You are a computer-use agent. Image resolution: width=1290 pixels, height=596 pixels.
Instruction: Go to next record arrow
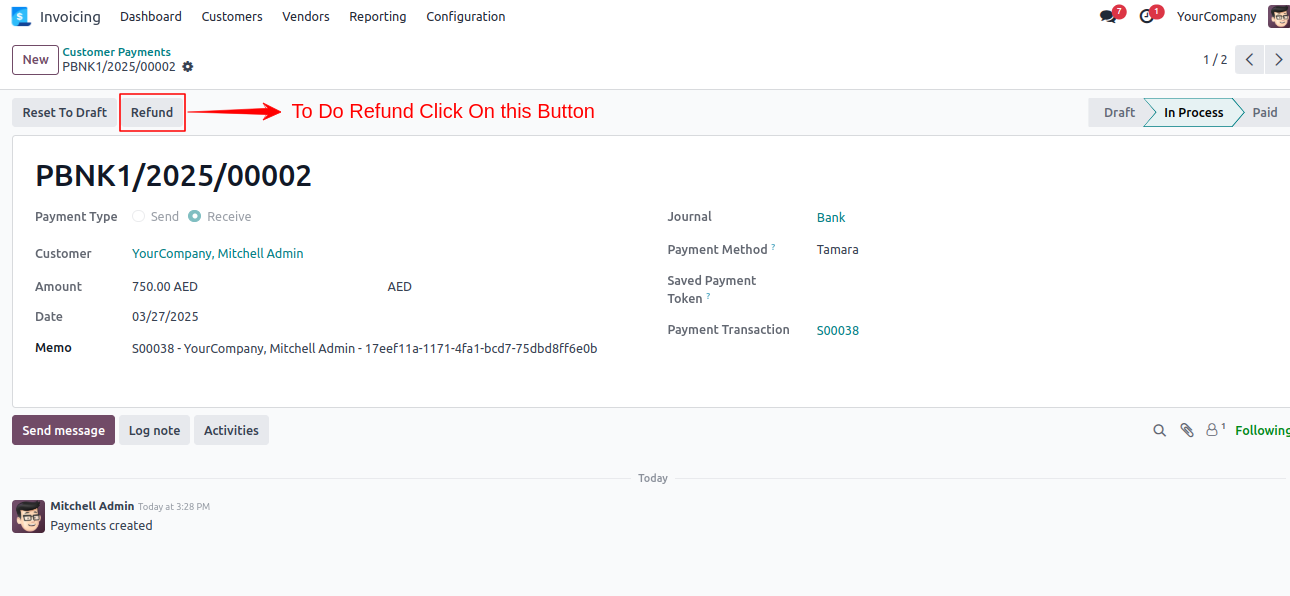tap(1278, 60)
